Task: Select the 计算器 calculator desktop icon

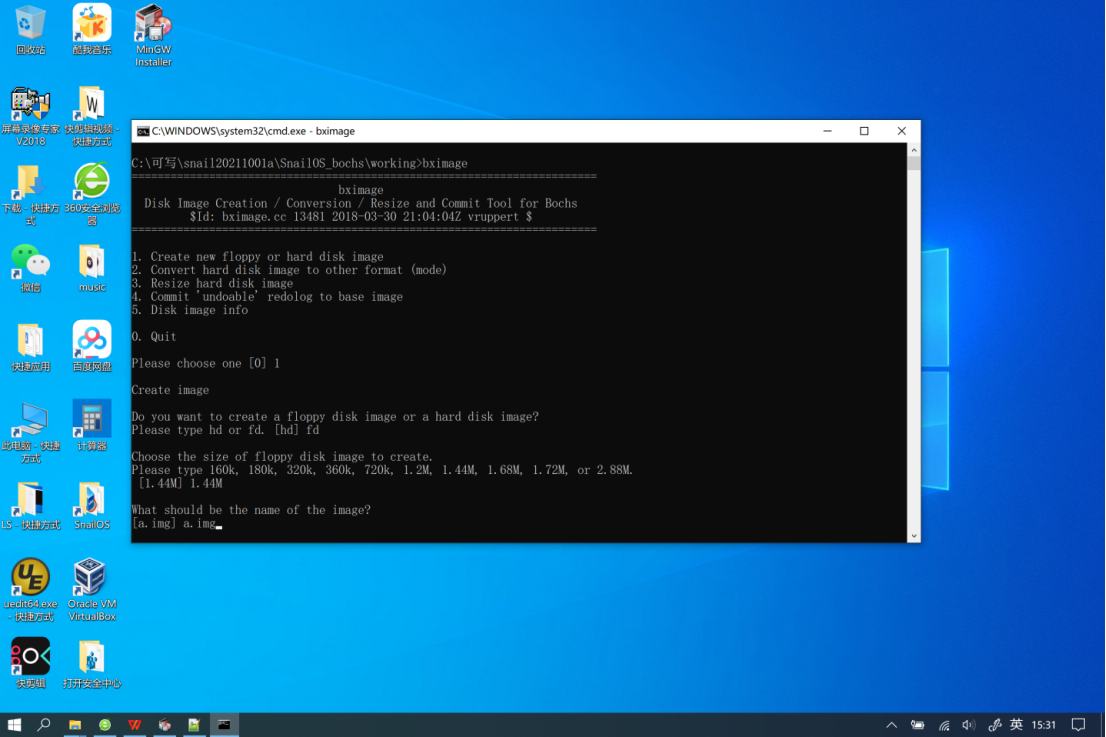Action: [x=92, y=427]
